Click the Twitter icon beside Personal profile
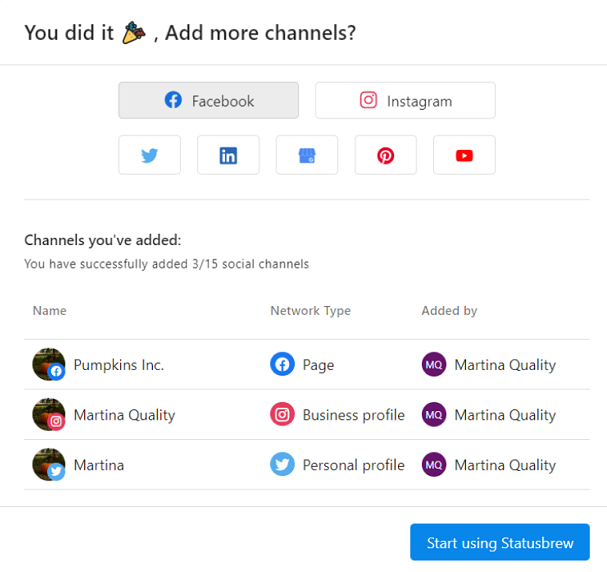The width and height of the screenshot is (607, 572). coord(282,464)
